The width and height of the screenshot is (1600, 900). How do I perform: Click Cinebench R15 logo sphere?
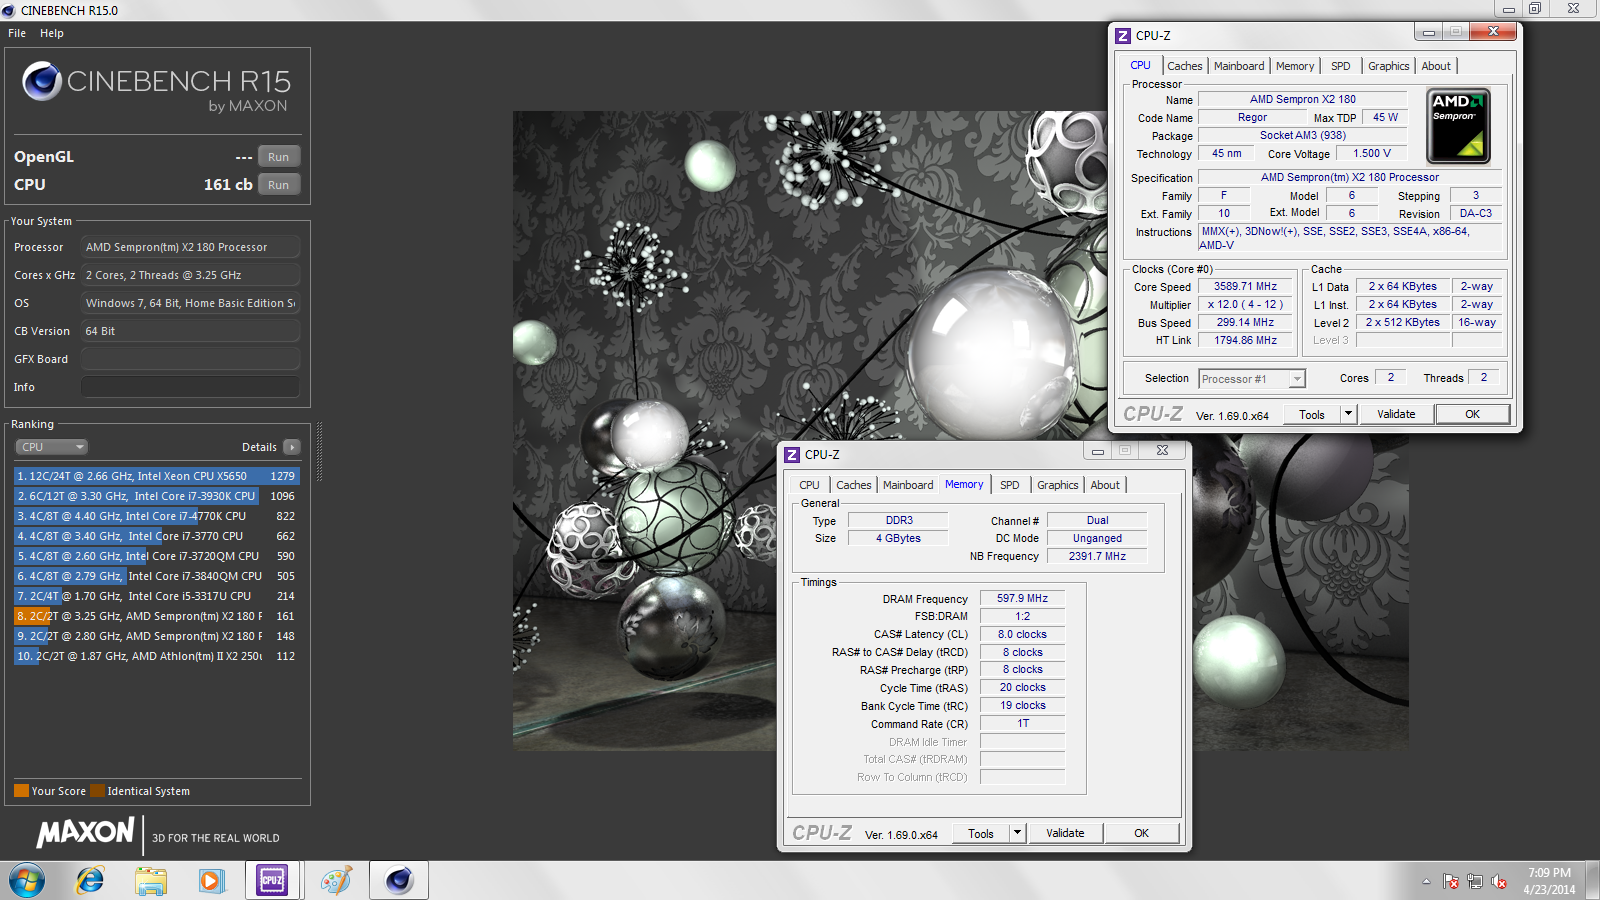click(42, 81)
